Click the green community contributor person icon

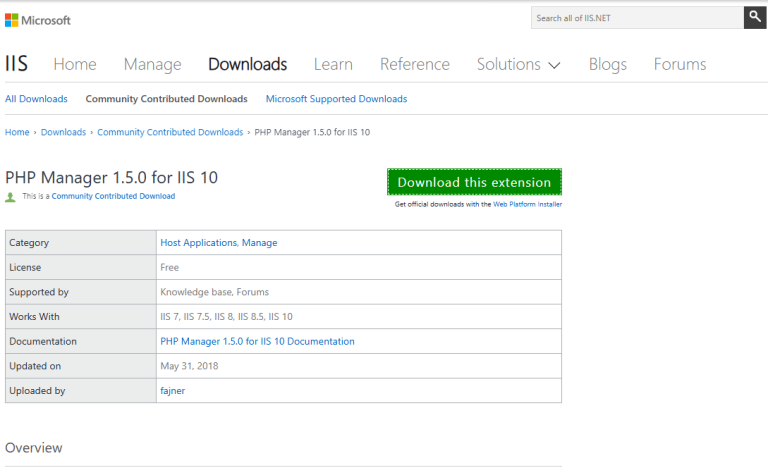click(10, 197)
